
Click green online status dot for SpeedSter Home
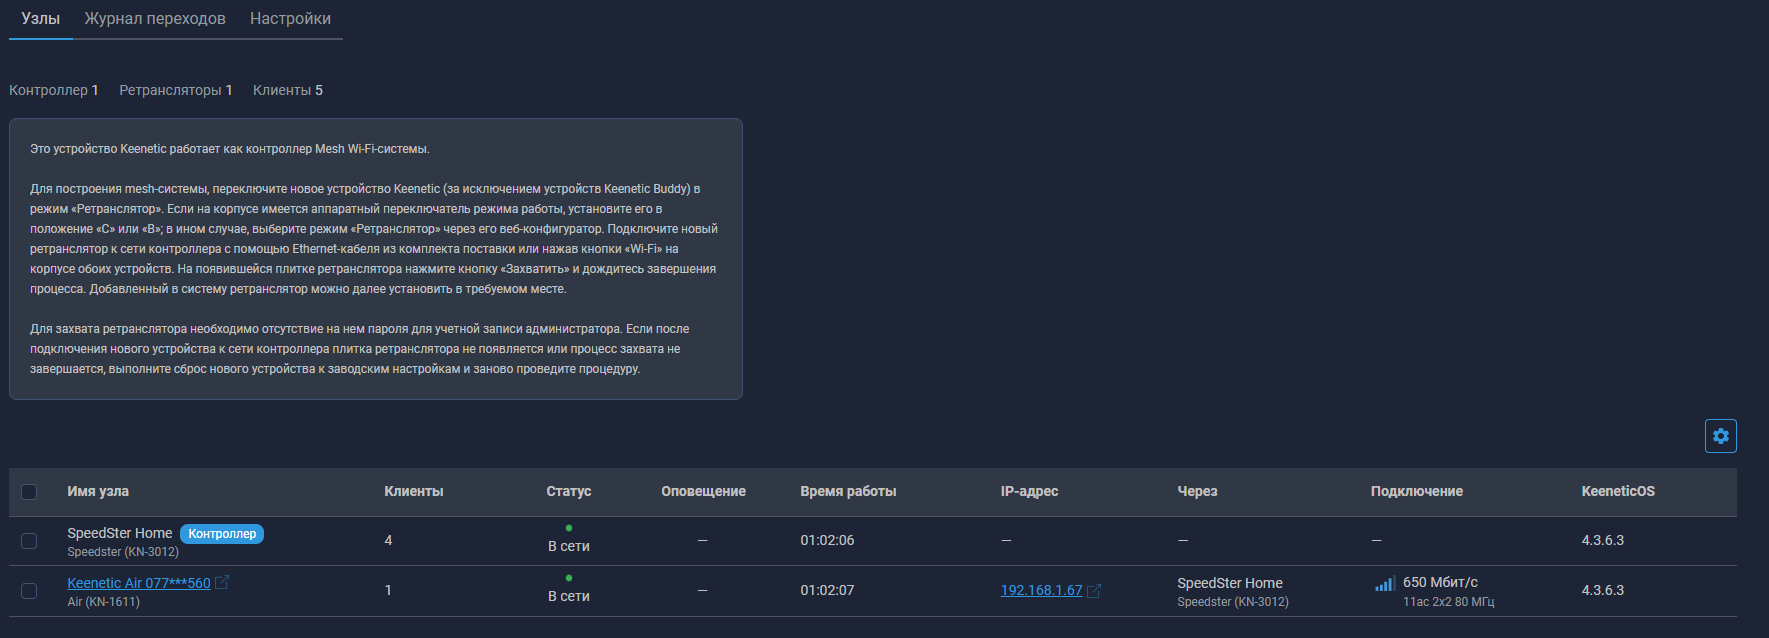[x=569, y=528]
